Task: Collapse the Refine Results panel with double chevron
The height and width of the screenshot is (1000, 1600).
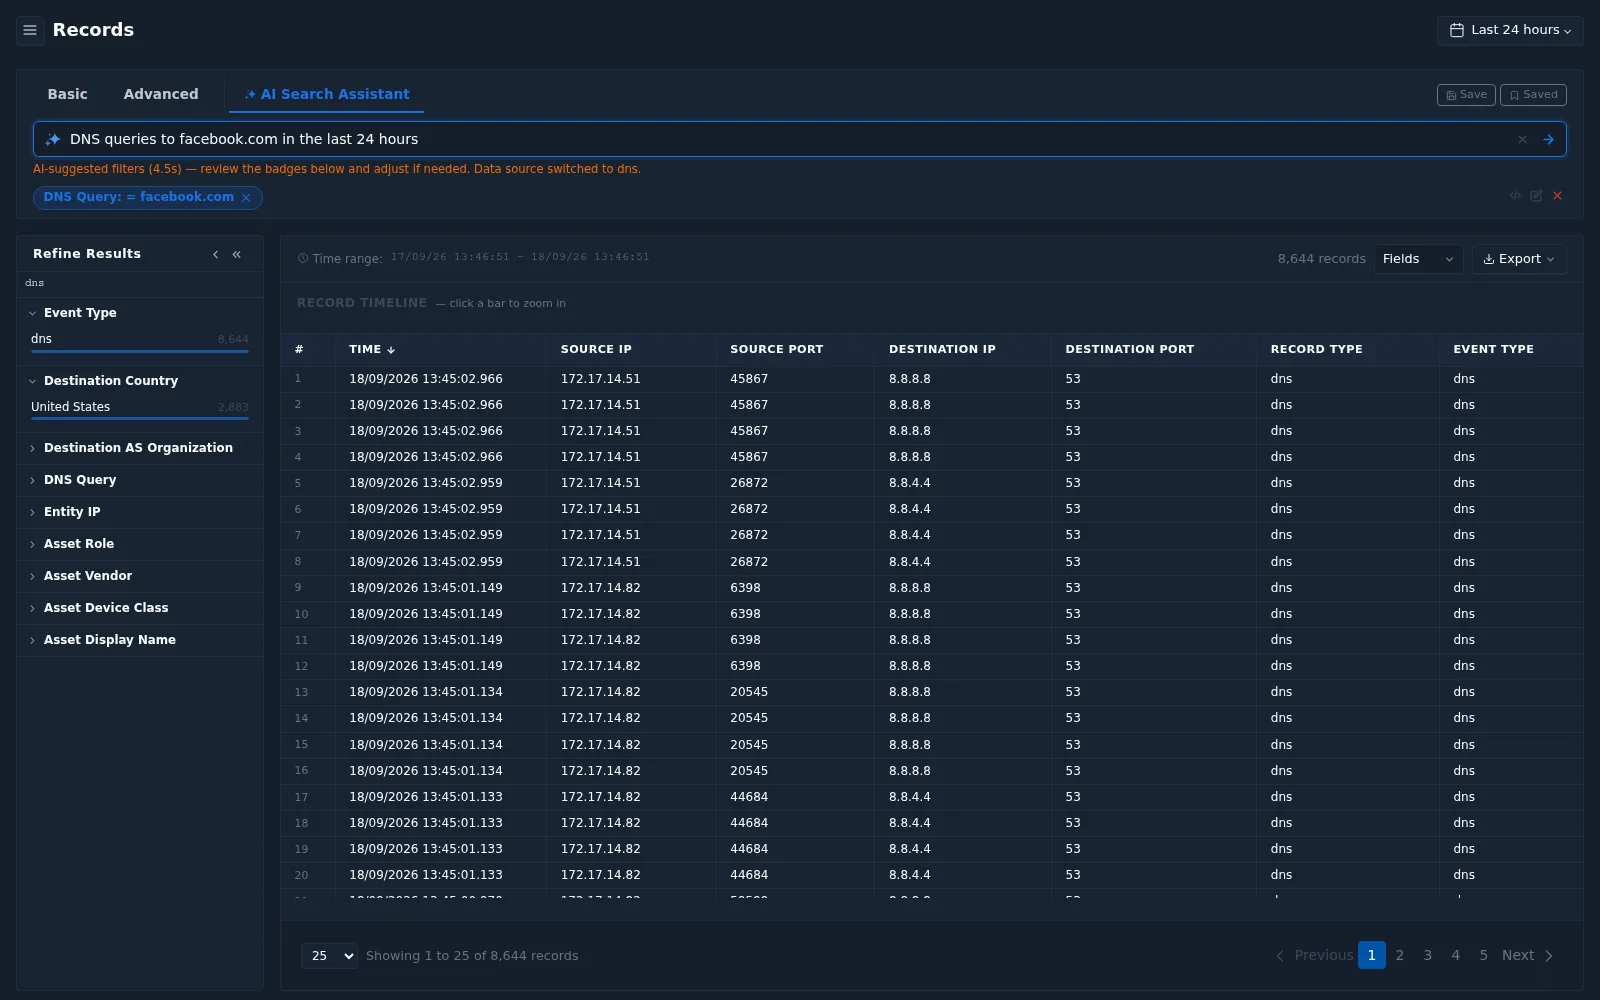Action: pyautogui.click(x=237, y=254)
